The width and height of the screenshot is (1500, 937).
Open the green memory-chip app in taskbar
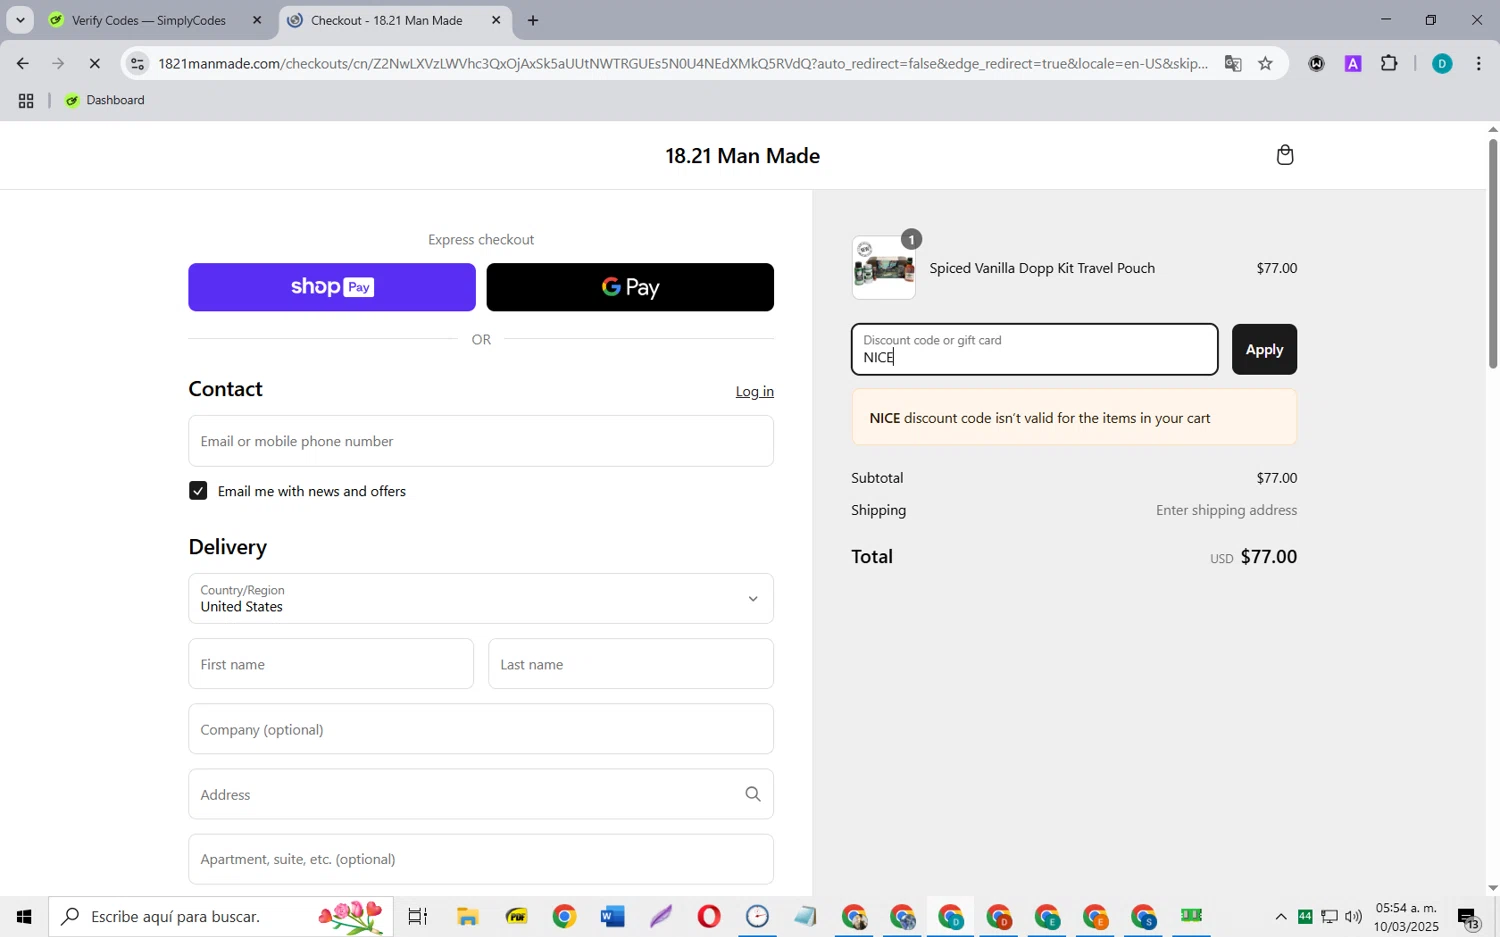click(x=1191, y=916)
